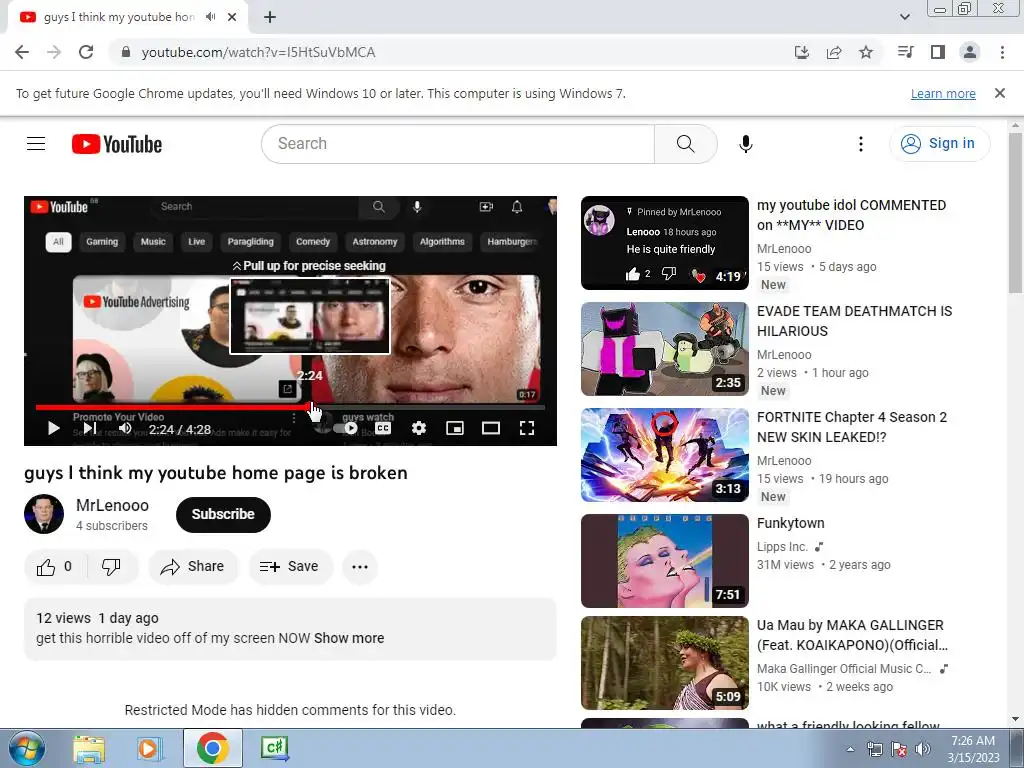Open the taskbar clock showing 7:26 AM
This screenshot has height=768, width=1024.
click(x=973, y=749)
